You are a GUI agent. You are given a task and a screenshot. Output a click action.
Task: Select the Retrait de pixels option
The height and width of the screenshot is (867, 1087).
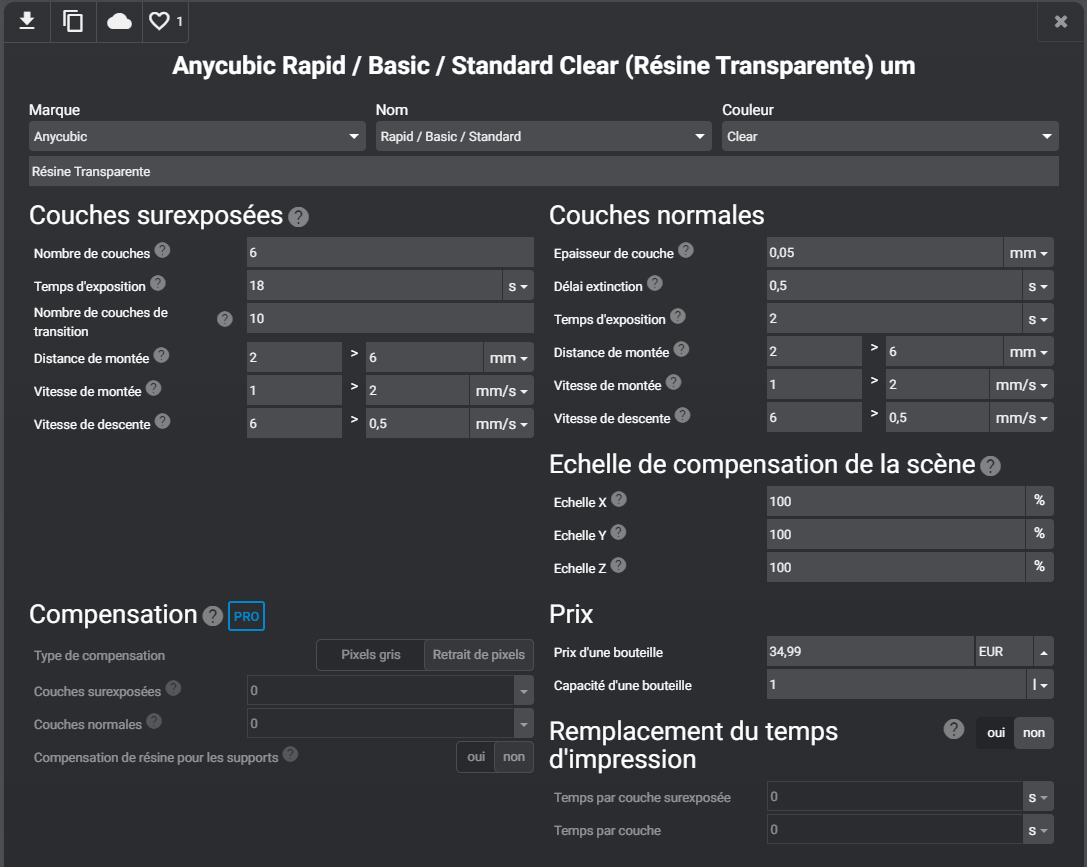click(479, 655)
